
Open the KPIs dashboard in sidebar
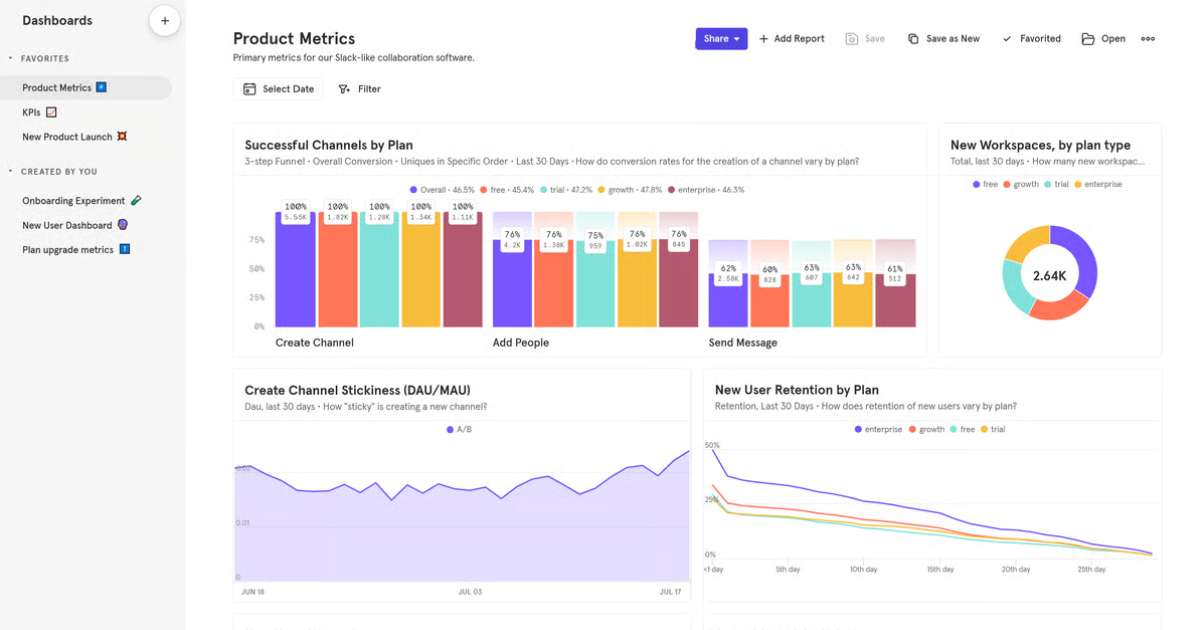click(x=31, y=112)
